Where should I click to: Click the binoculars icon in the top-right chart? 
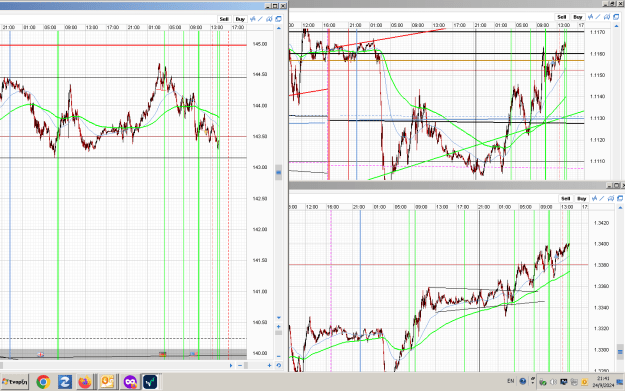607,17
